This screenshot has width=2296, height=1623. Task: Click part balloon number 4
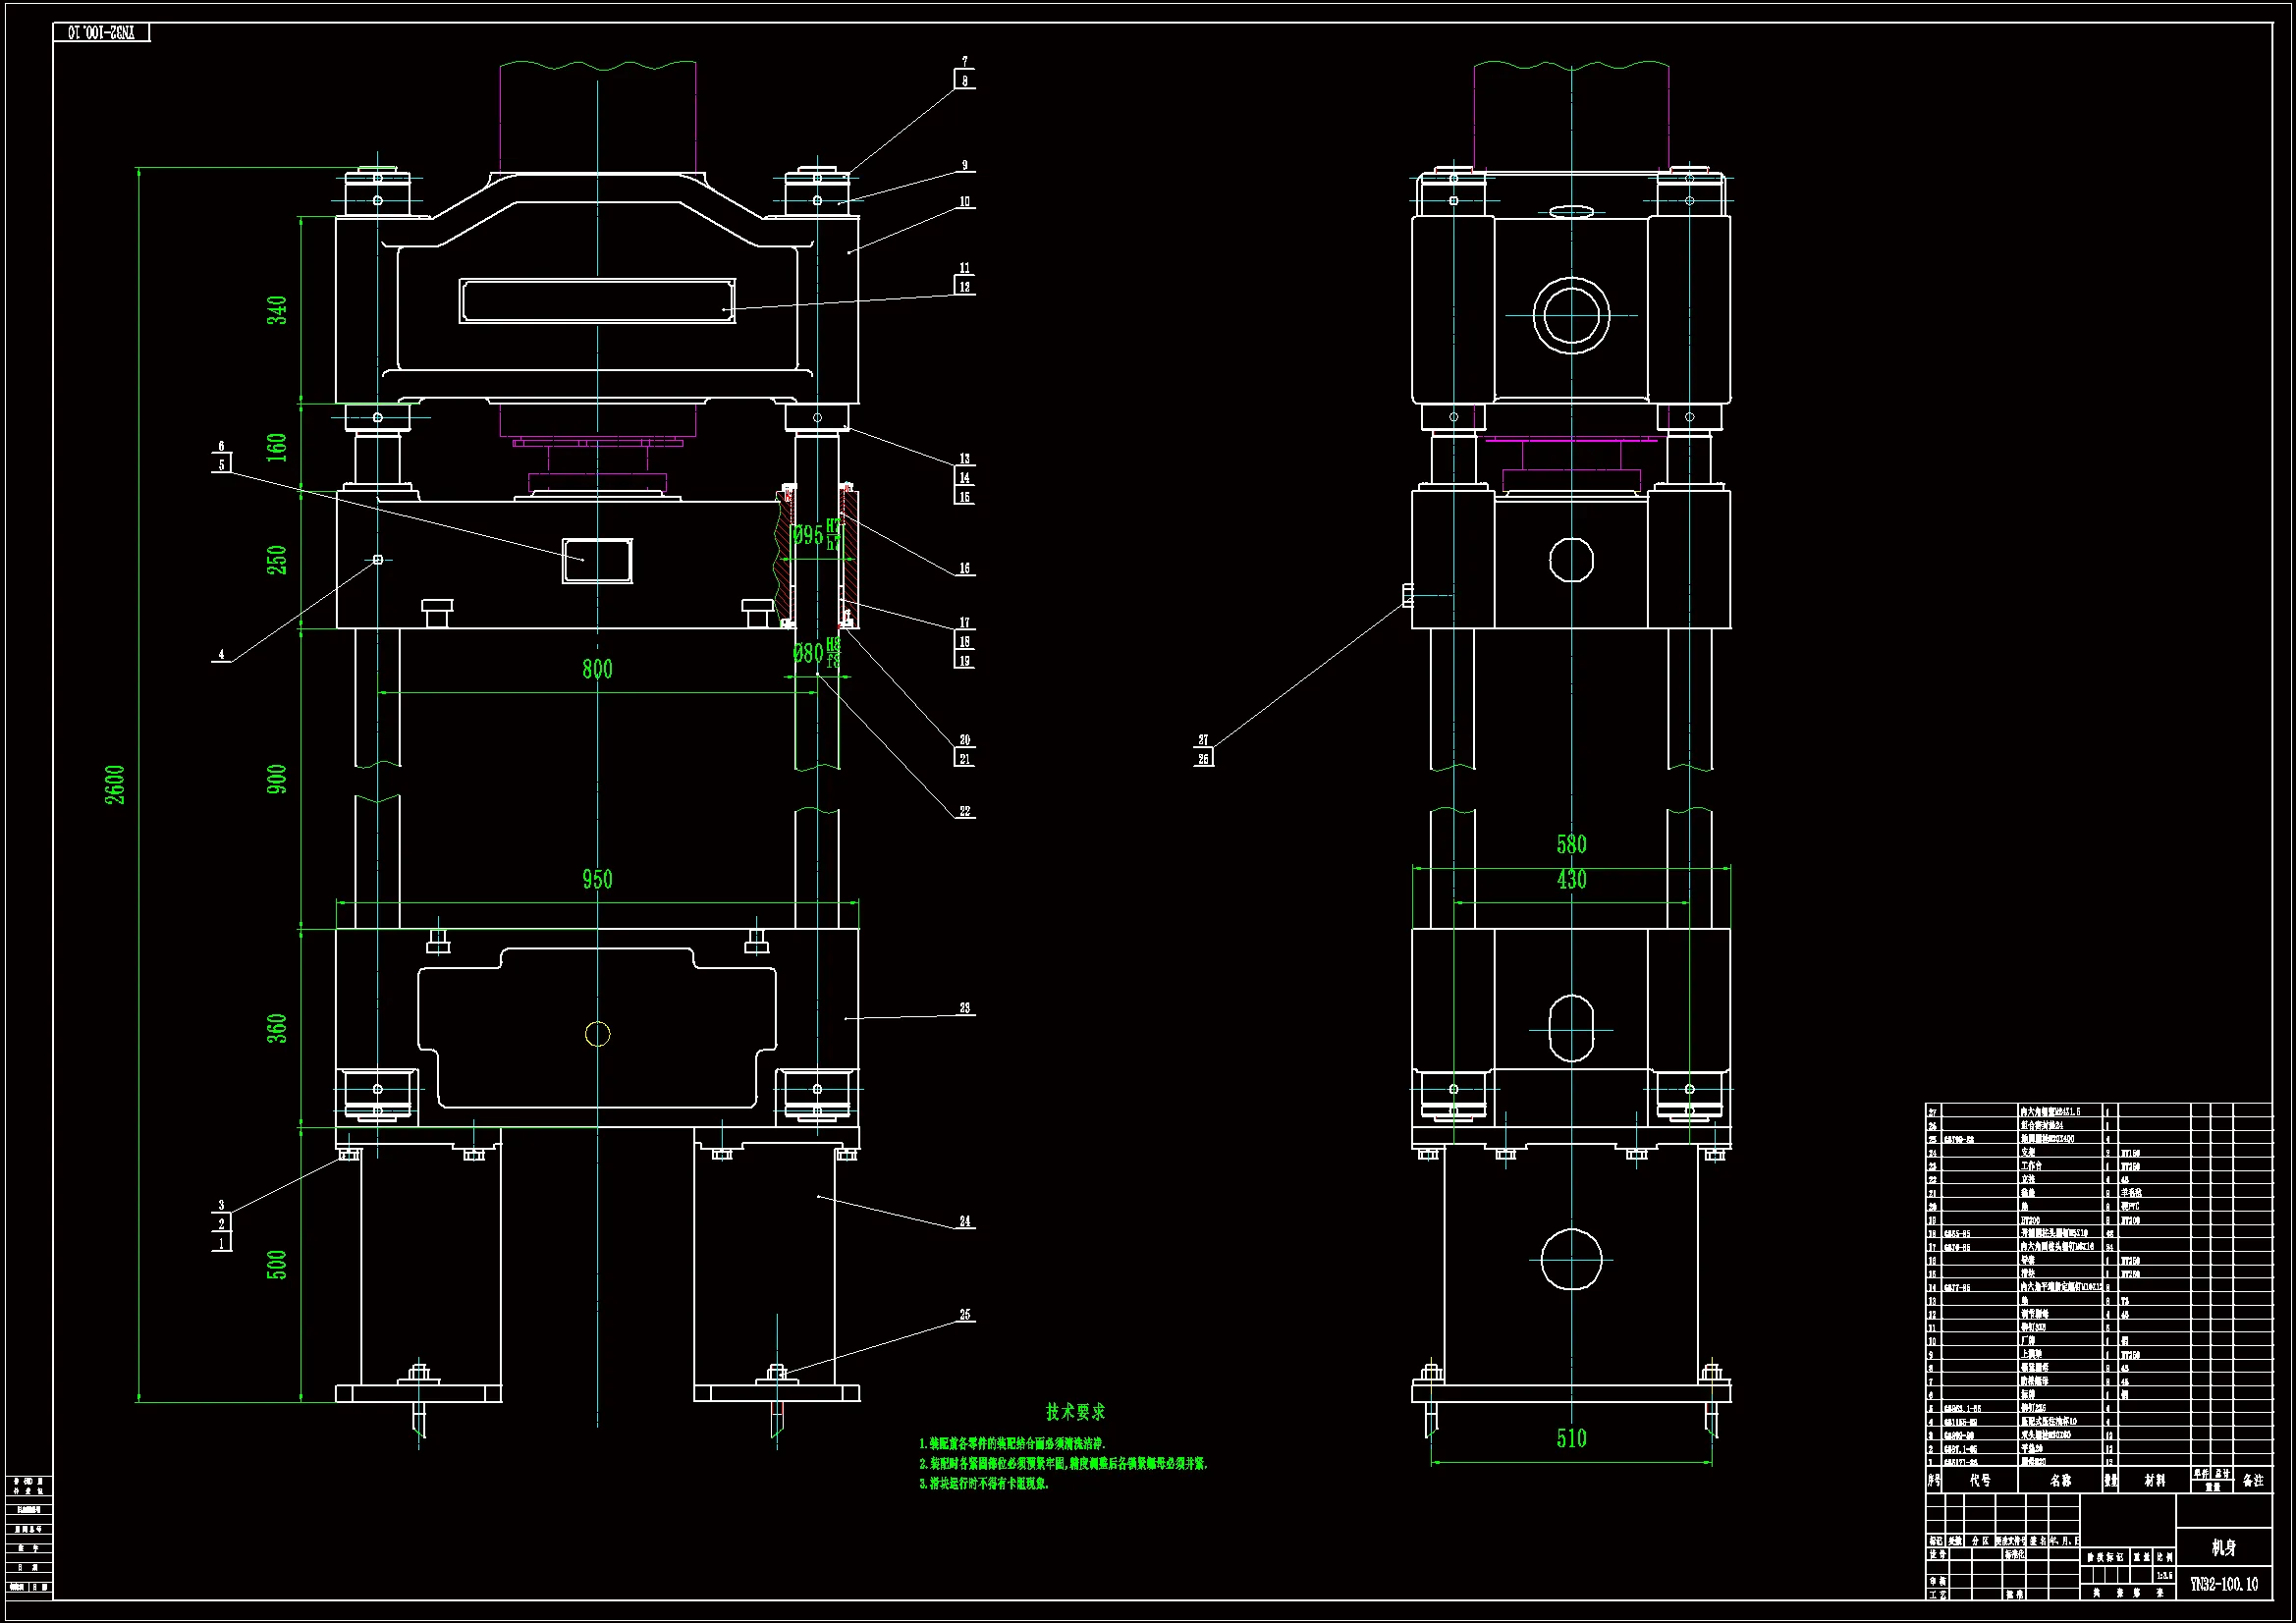pos(221,655)
